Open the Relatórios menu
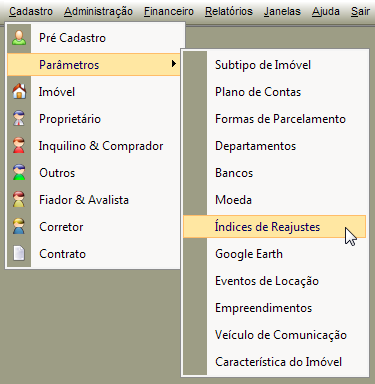The height and width of the screenshot is (384, 375). [229, 12]
